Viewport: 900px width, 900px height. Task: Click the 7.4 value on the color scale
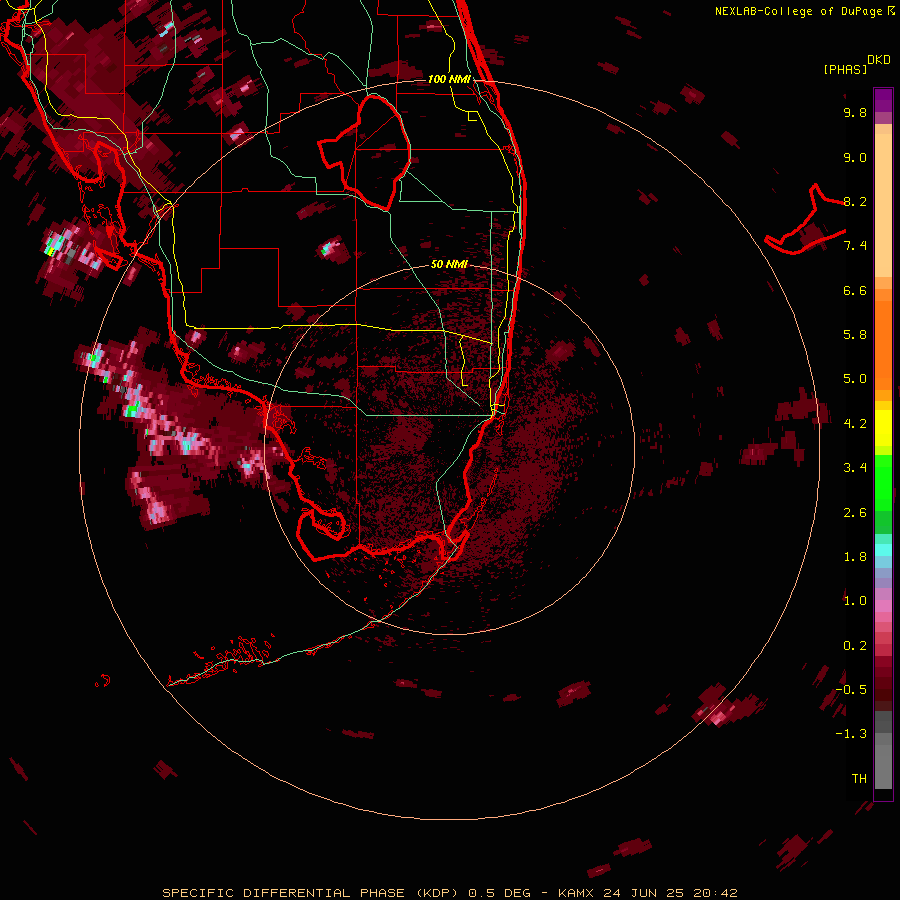[x=855, y=246]
